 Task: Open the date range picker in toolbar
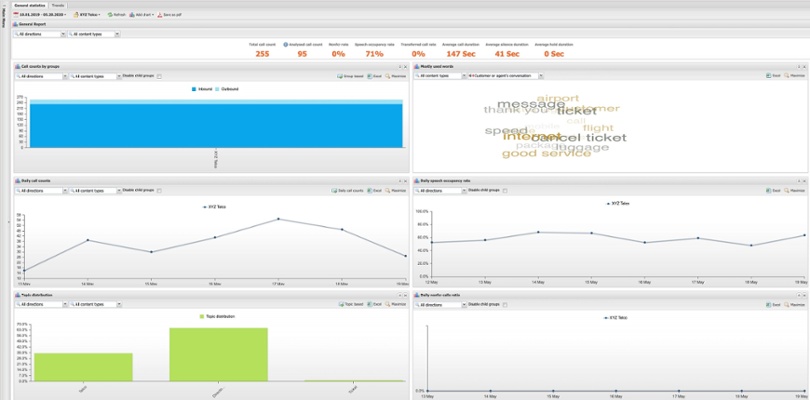42,14
